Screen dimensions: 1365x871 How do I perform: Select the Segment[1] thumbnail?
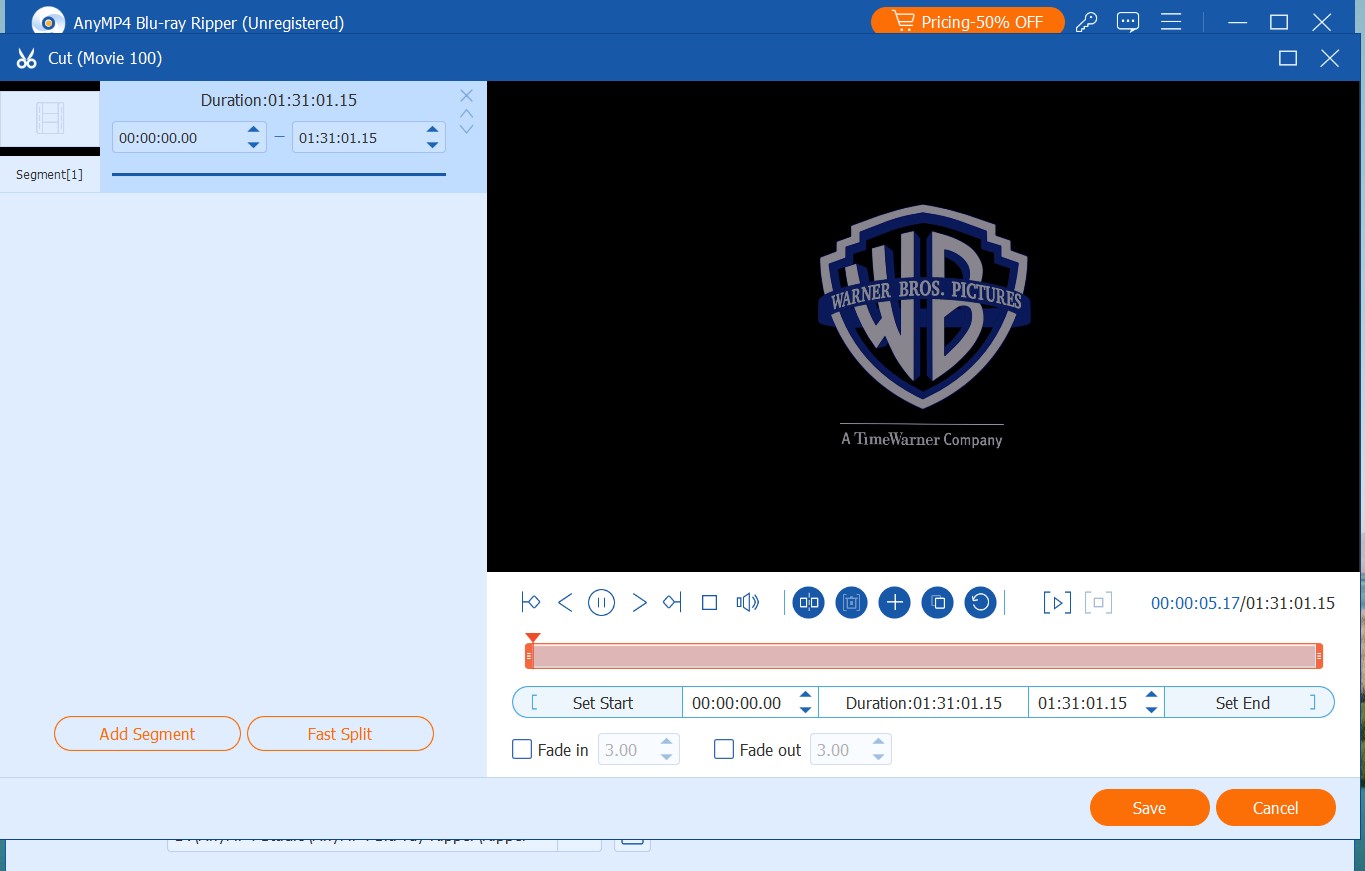pyautogui.click(x=50, y=118)
